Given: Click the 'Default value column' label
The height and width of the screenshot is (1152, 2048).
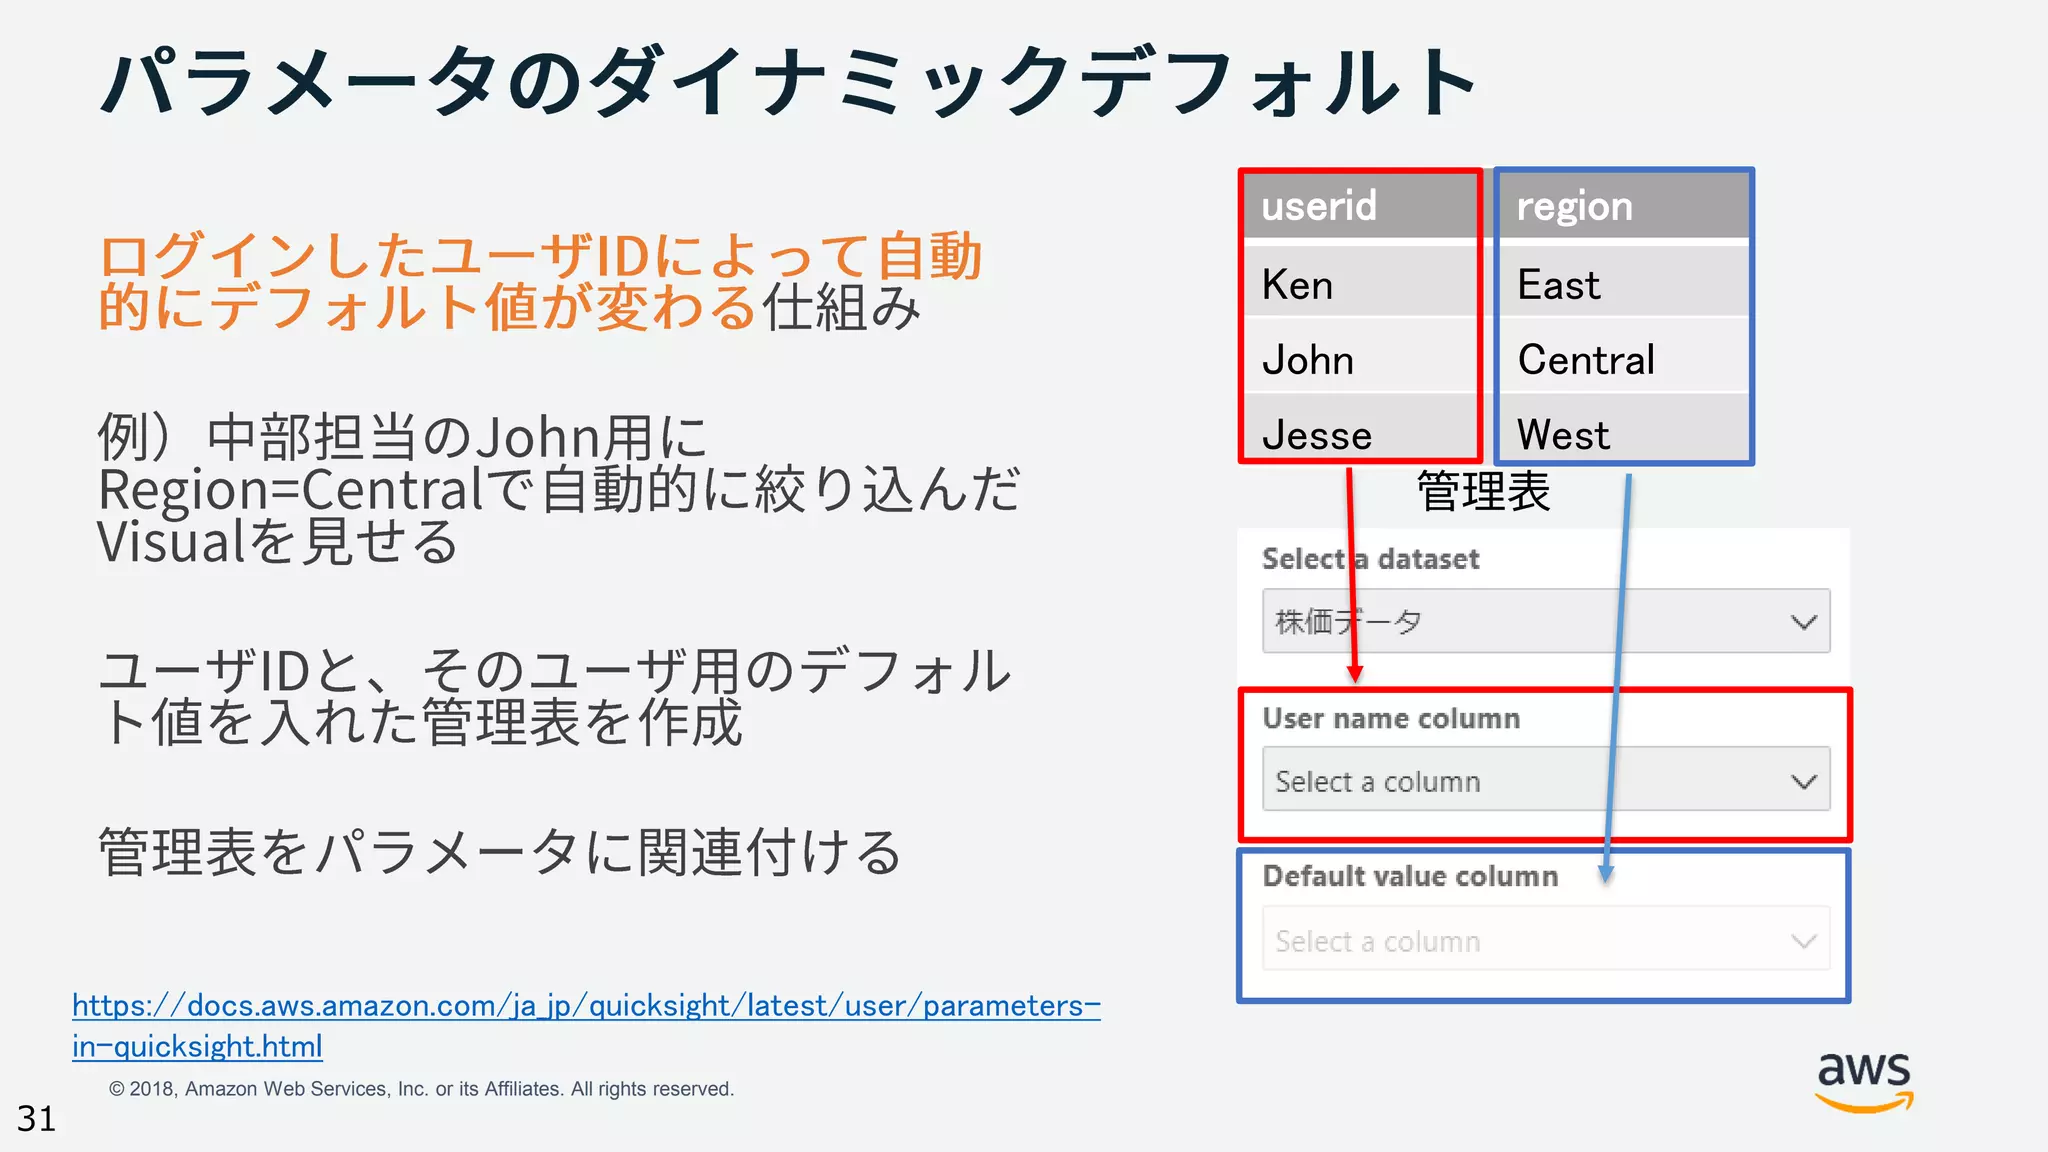Looking at the screenshot, I should pos(1410,876).
